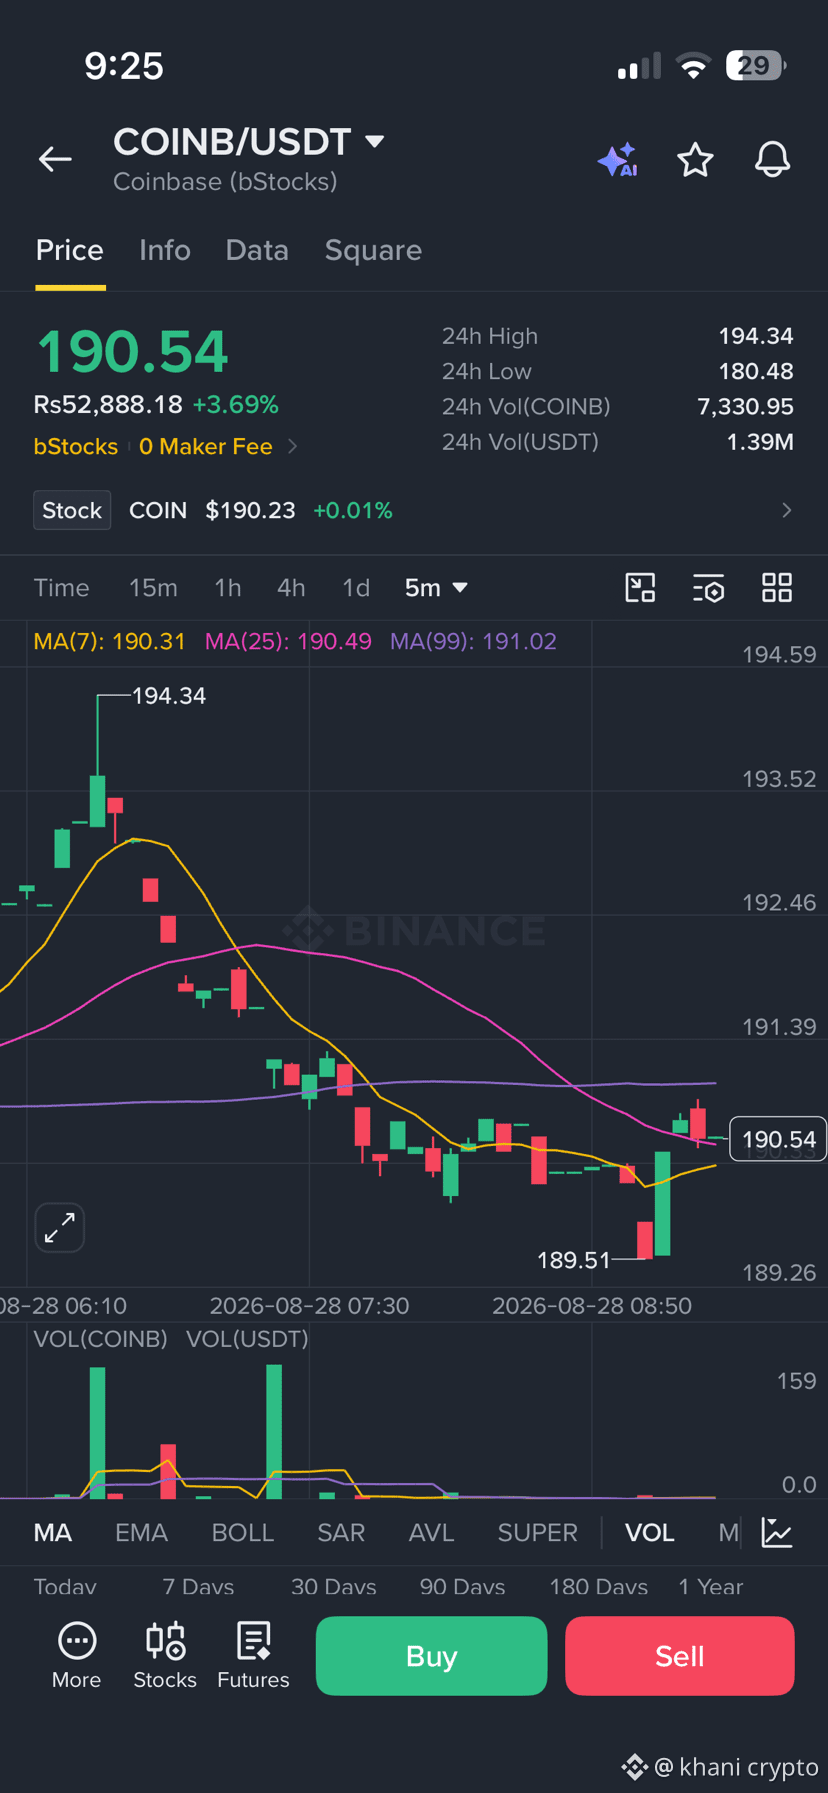This screenshot has height=1793, width=828.
Task: Toggle the SUPER indicator
Action: tap(538, 1532)
